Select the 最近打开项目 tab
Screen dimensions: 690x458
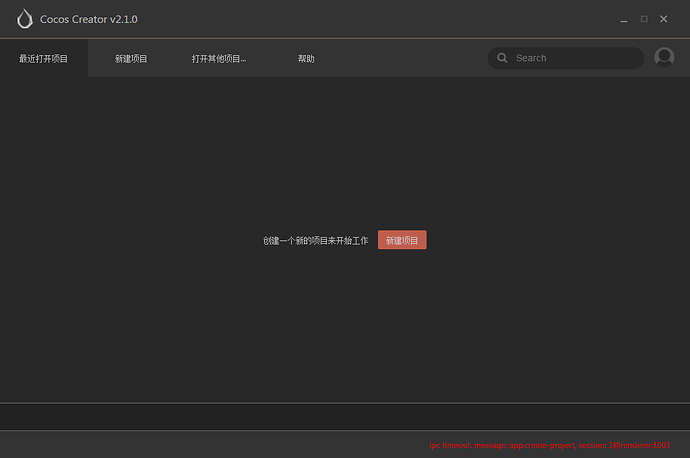44,58
